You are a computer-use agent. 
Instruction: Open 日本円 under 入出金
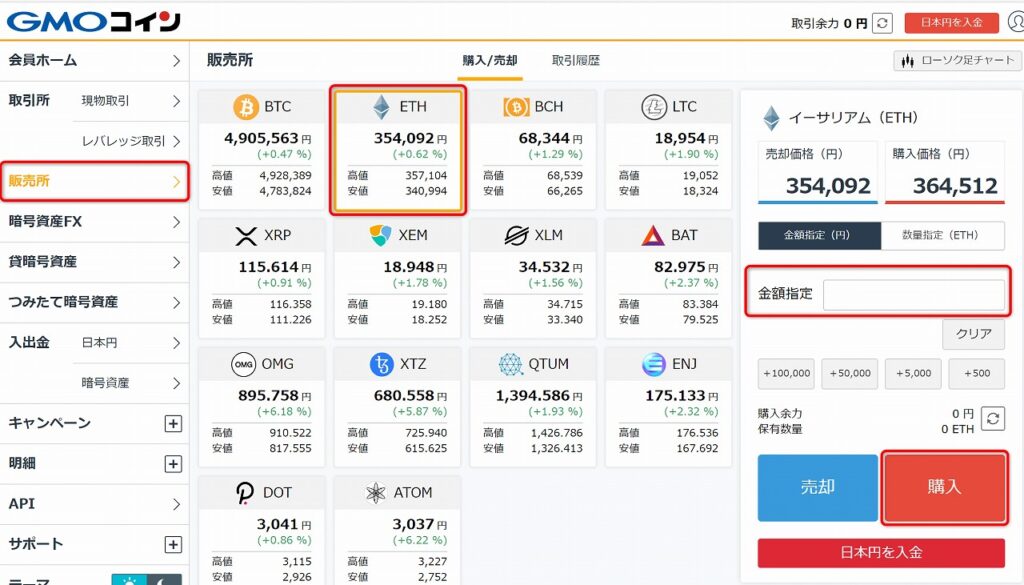pos(129,343)
